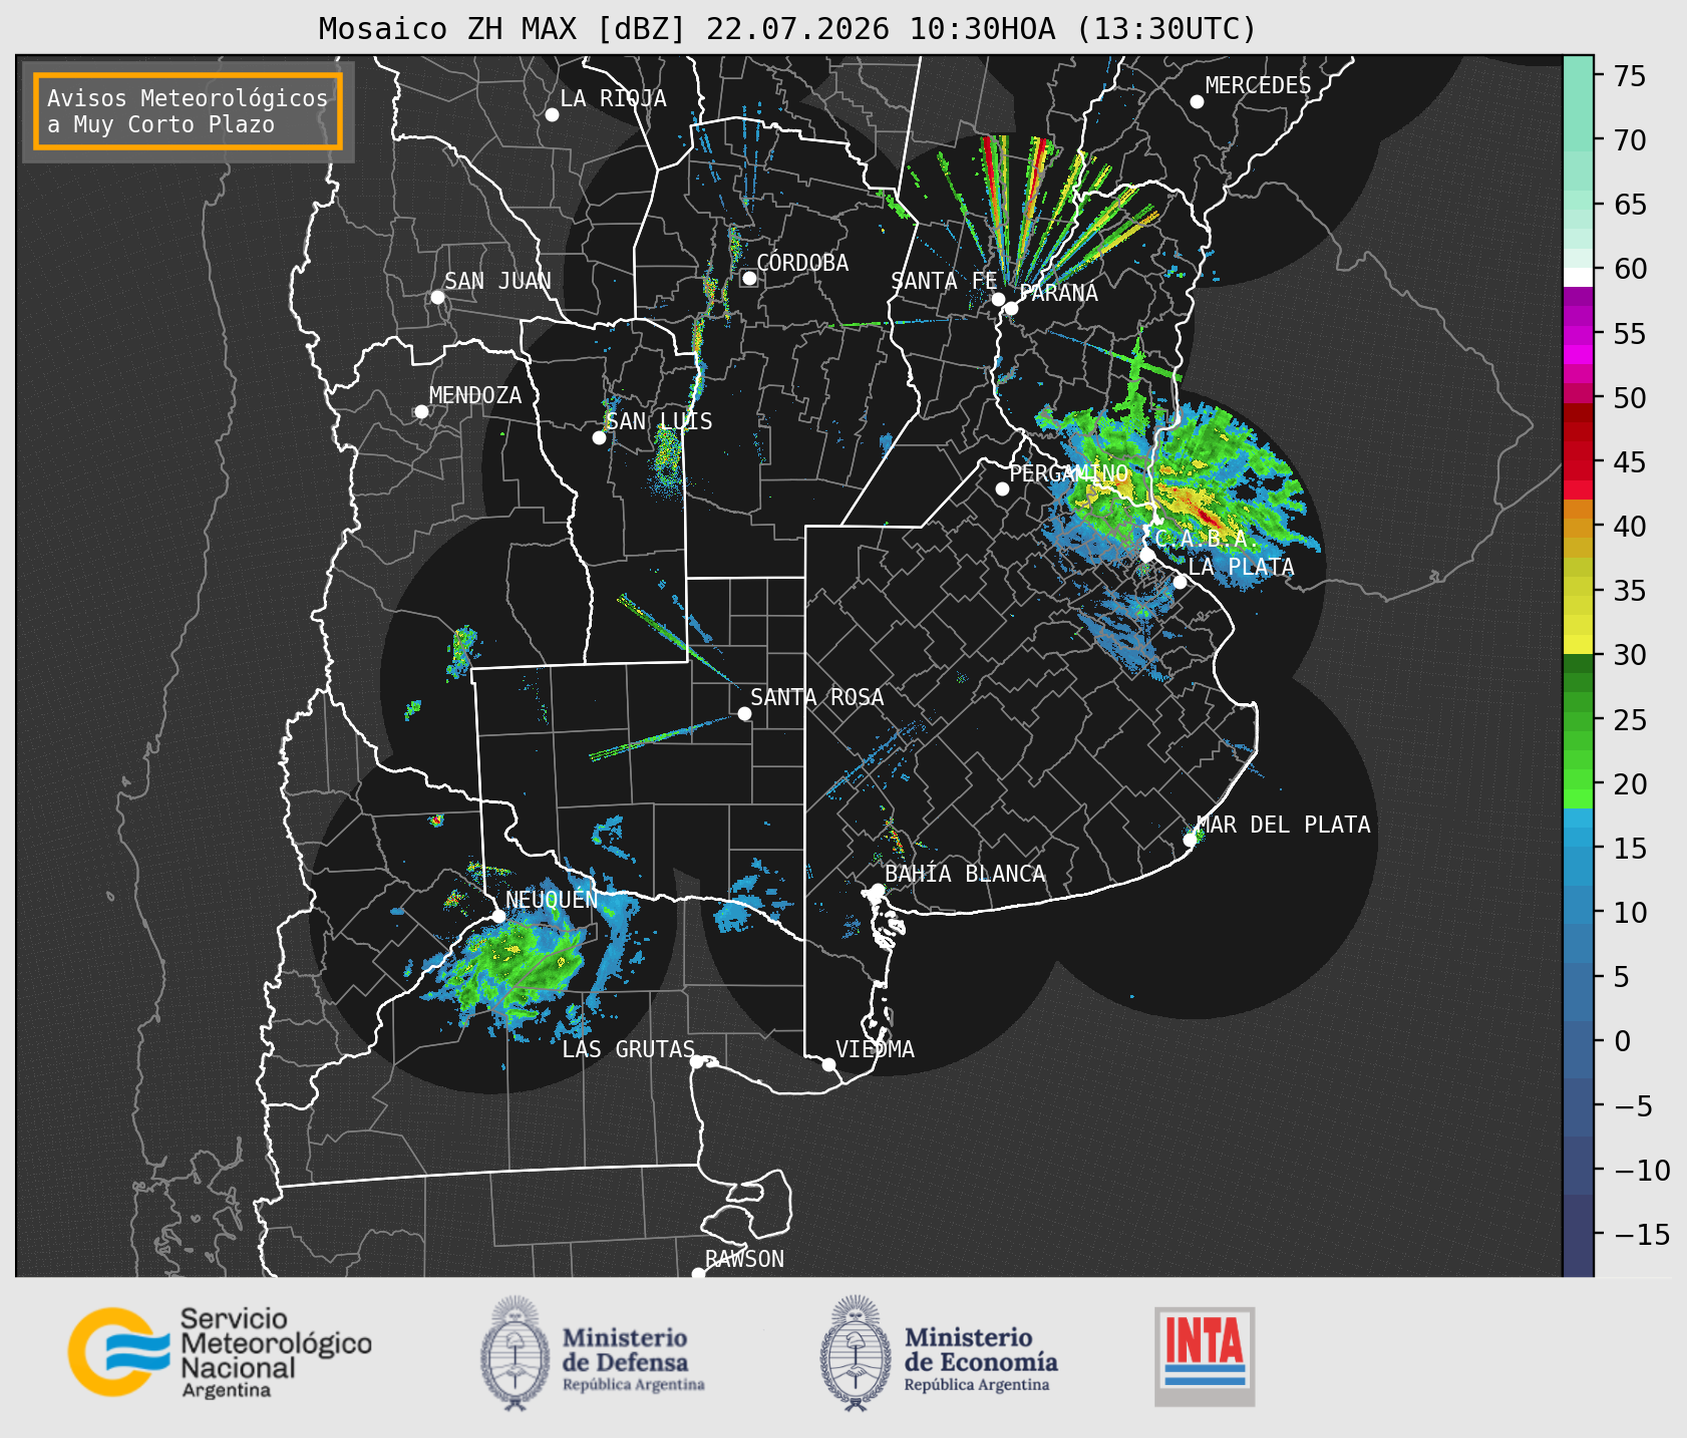Click the La Rioja city label
Image resolution: width=1687 pixels, height=1438 pixels.
[613, 98]
